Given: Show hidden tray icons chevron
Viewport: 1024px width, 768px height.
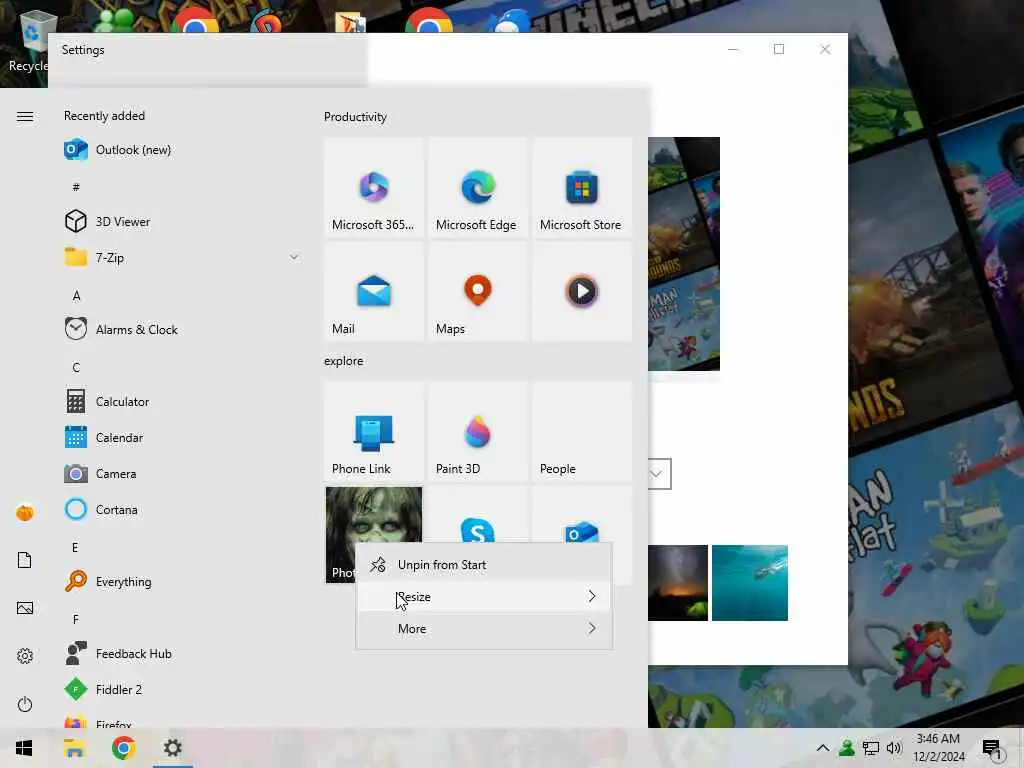Looking at the screenshot, I should 823,748.
